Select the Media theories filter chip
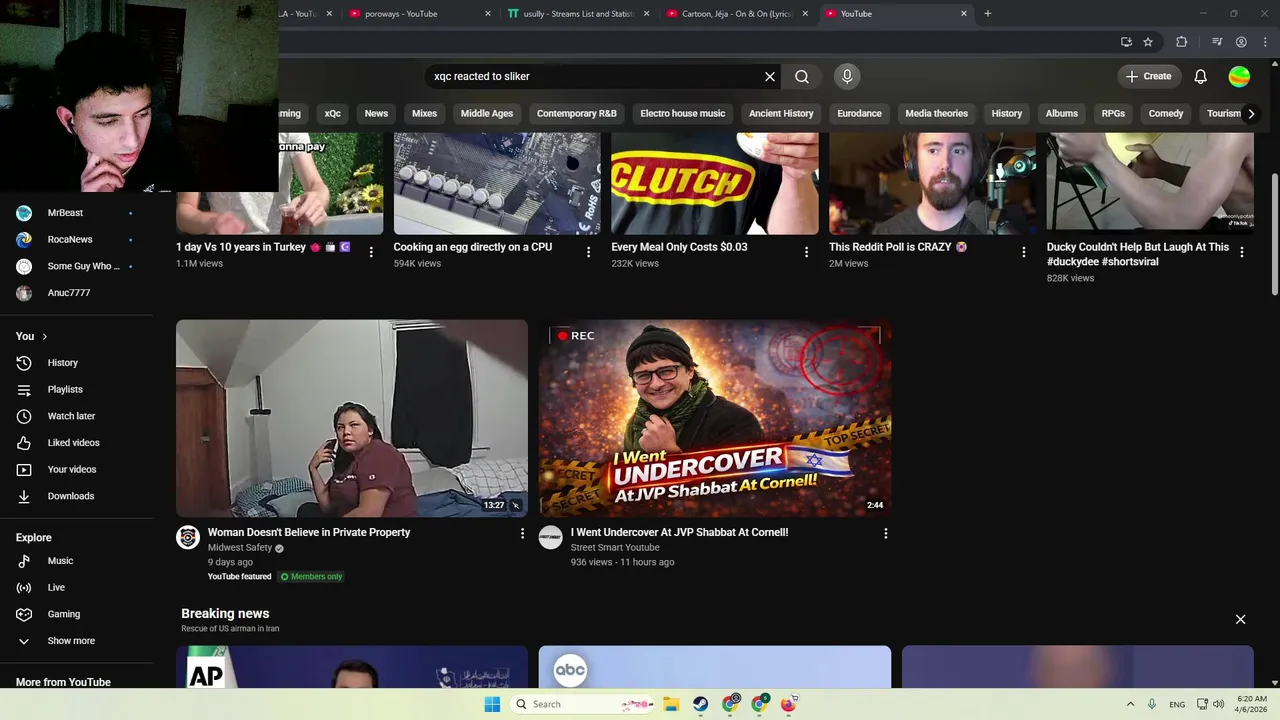Screen dimensions: 1280x720 click(937, 114)
